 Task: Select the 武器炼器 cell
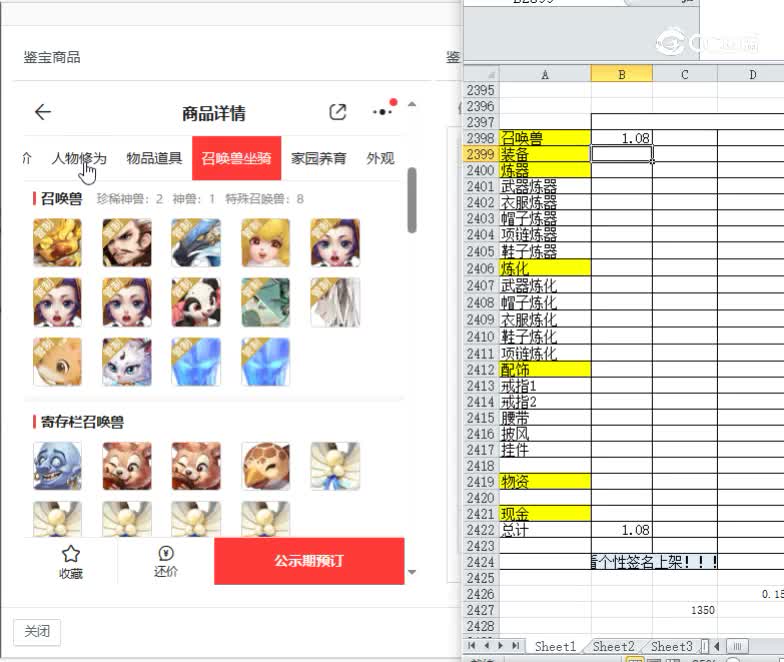(x=545, y=186)
